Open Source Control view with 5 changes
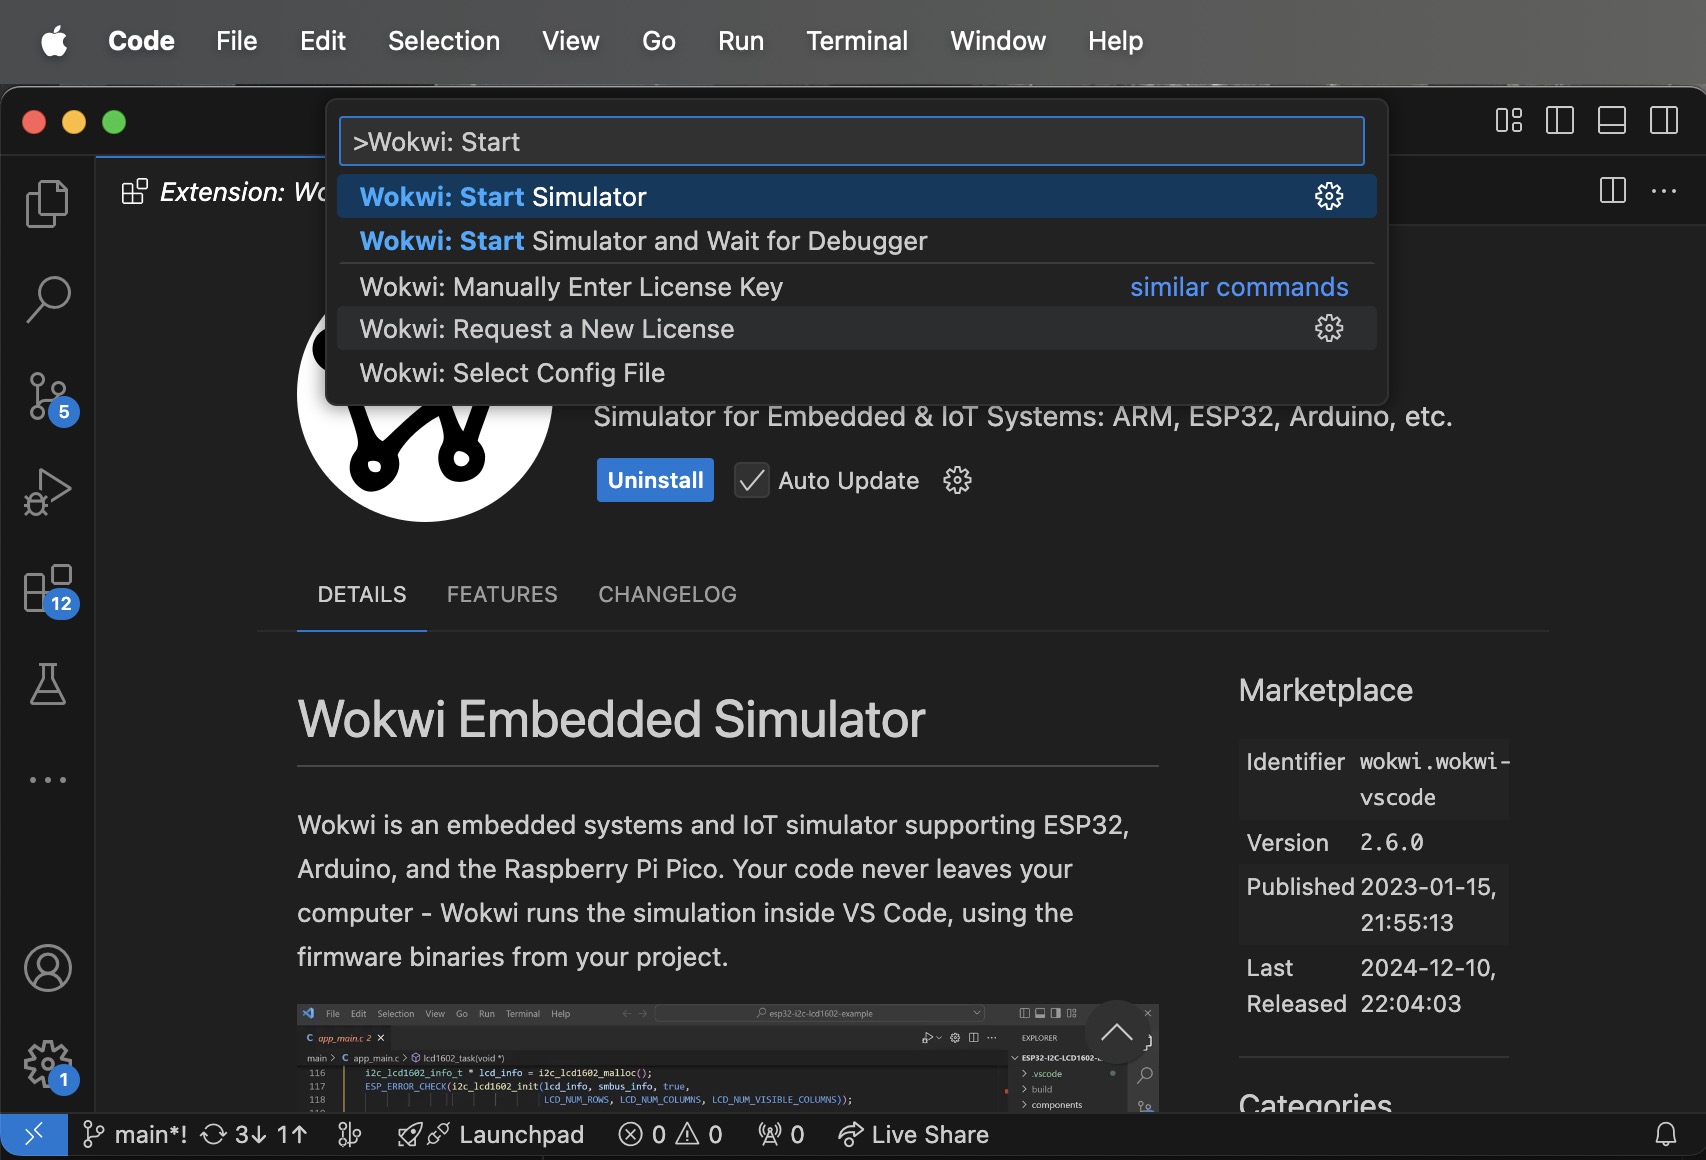 click(49, 398)
